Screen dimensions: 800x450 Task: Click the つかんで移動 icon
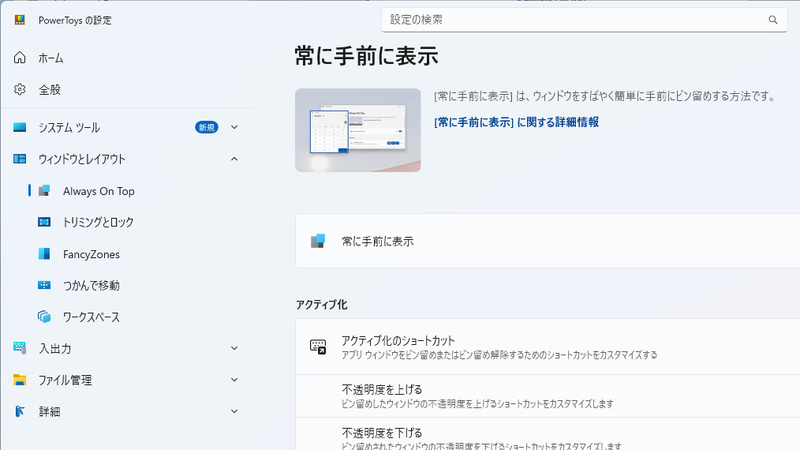[44, 285]
